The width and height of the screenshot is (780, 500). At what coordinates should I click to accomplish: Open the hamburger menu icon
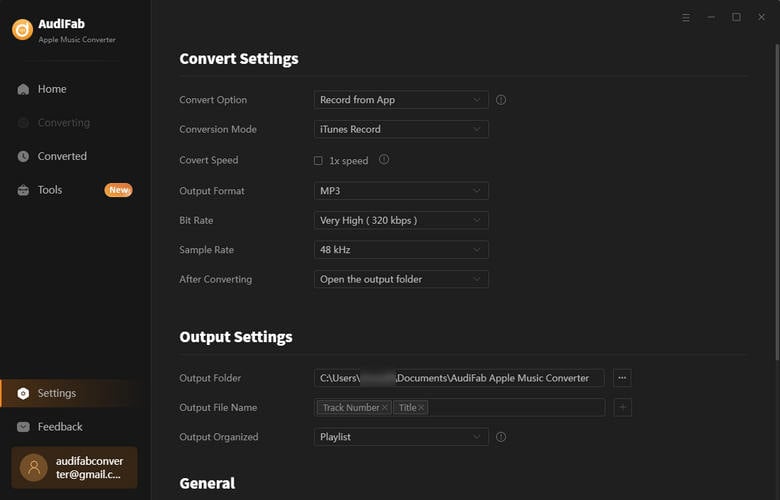[686, 17]
